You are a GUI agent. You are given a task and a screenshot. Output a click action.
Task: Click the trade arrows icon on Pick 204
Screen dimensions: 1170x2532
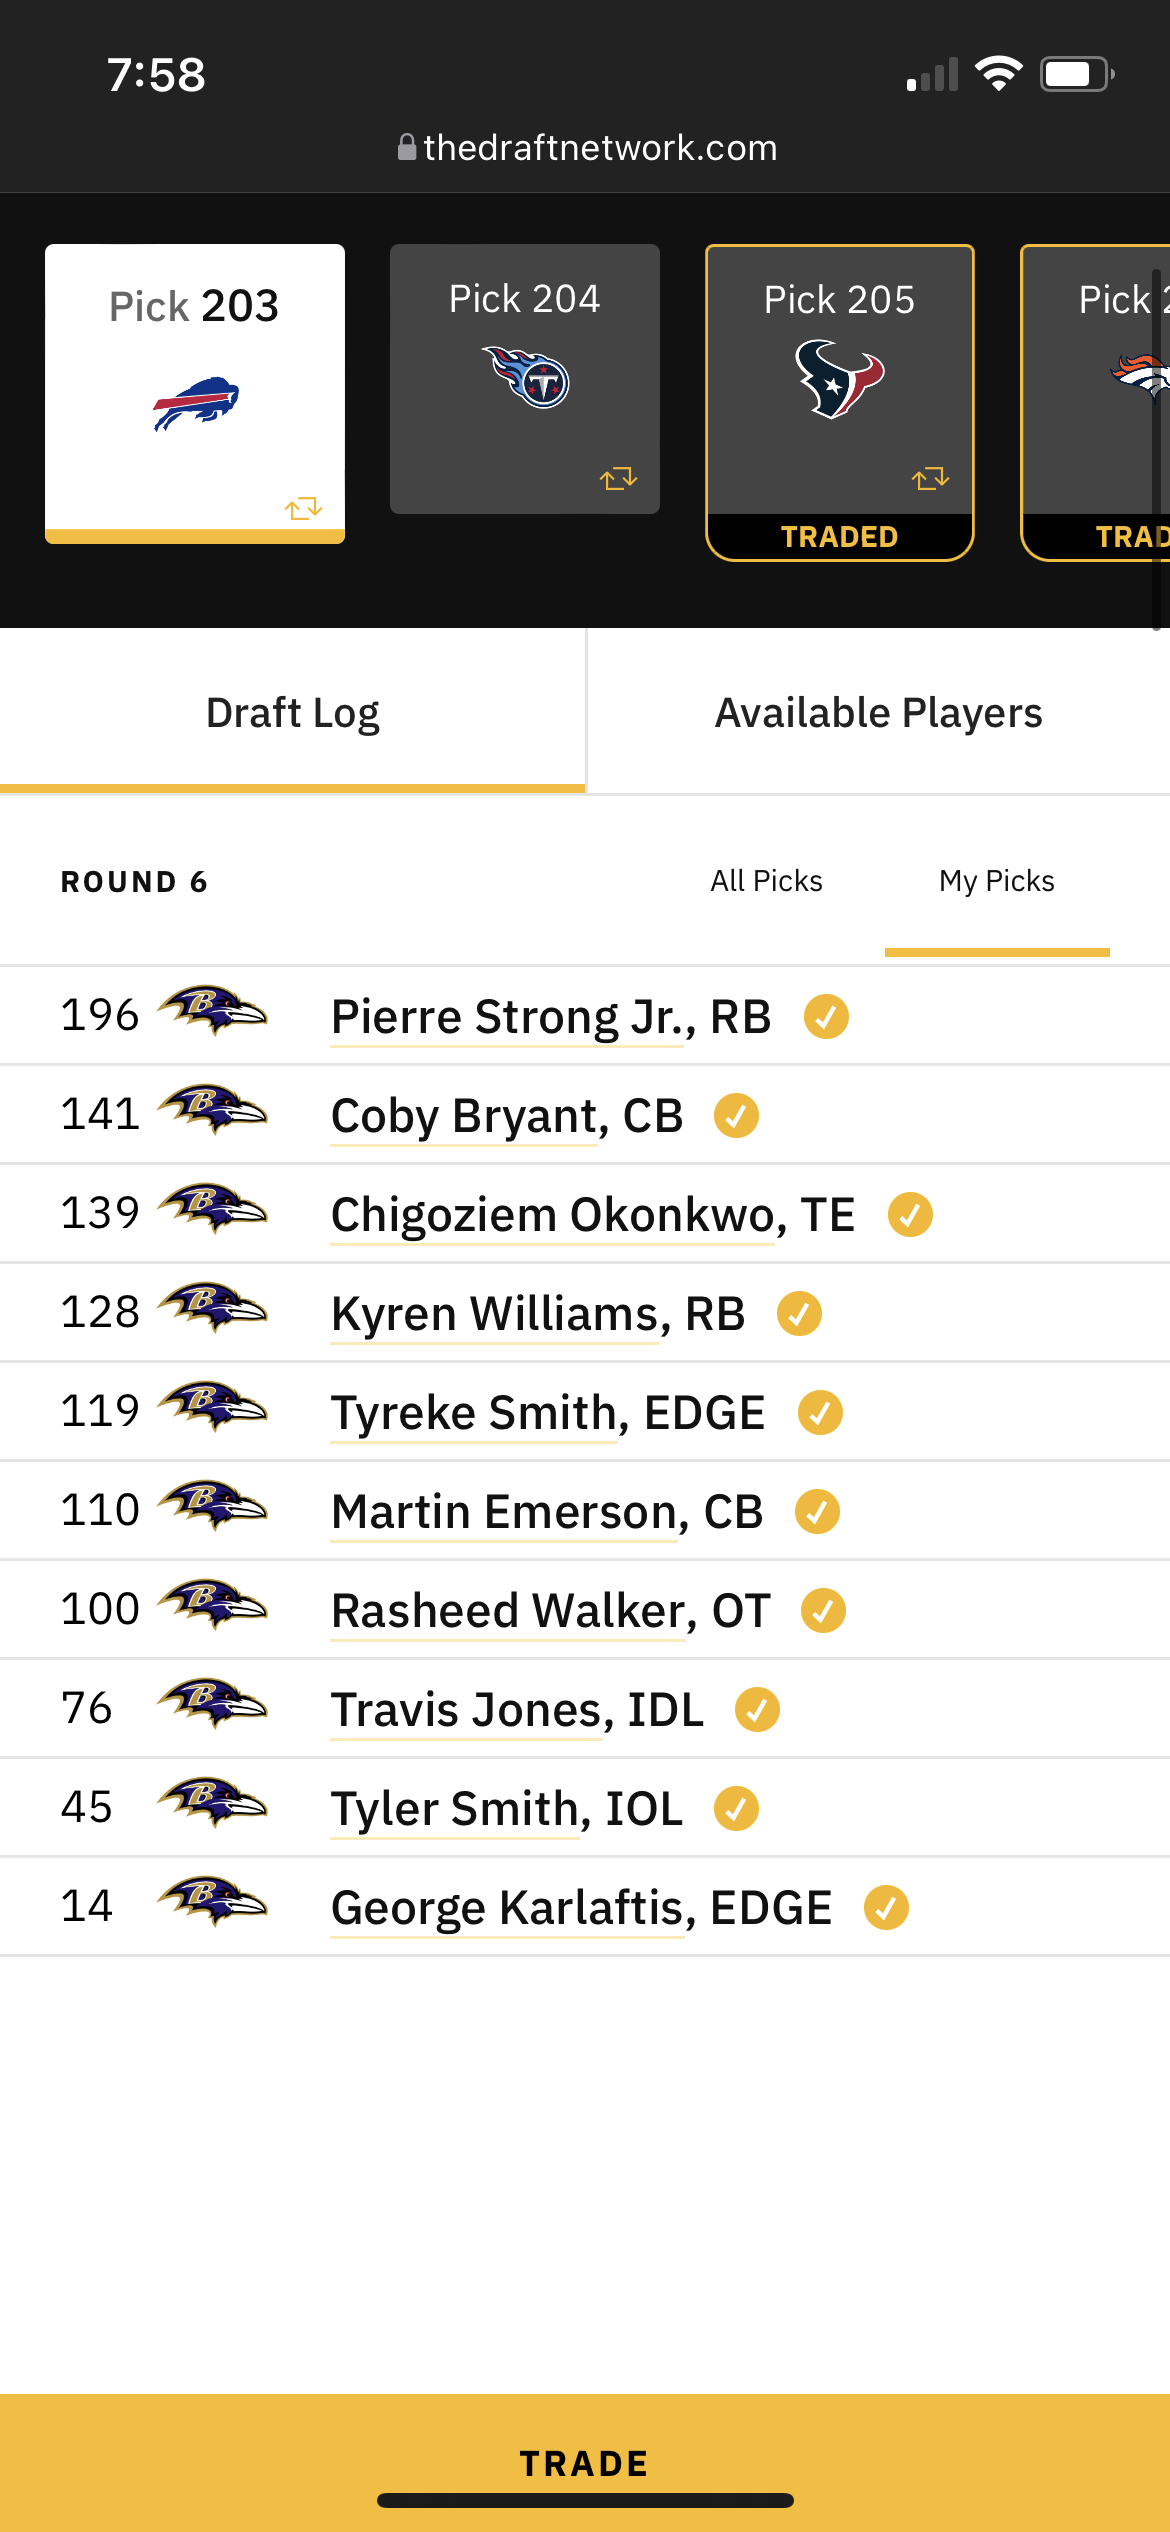pyautogui.click(x=618, y=478)
